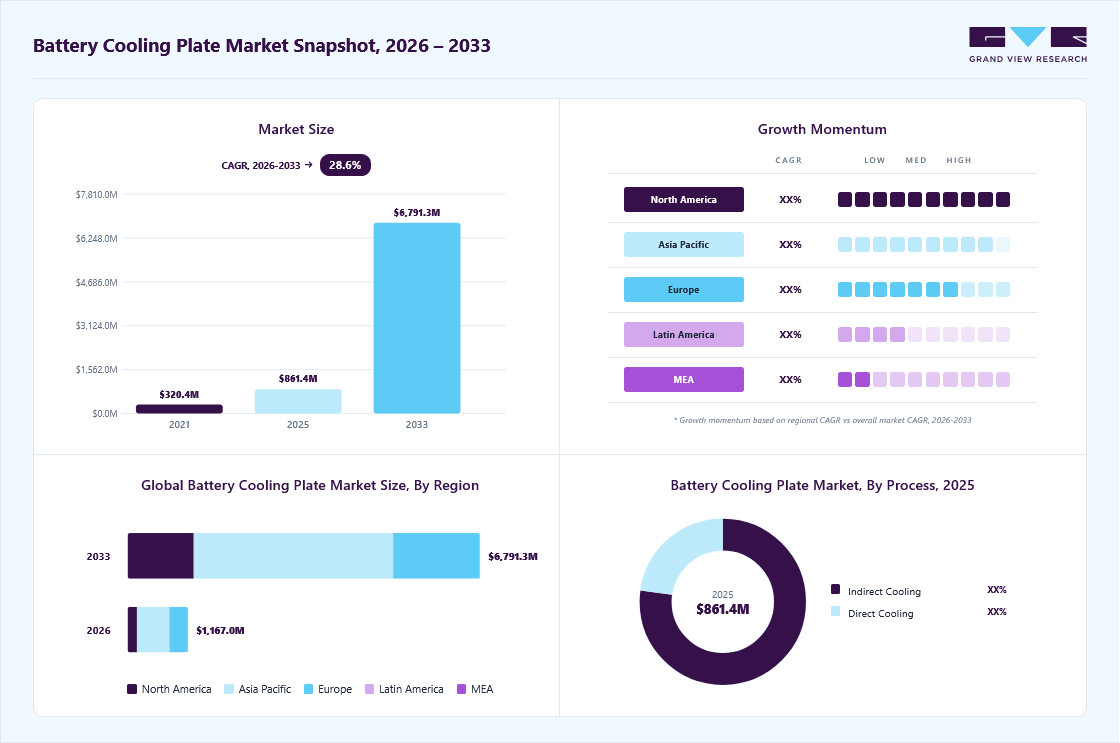Click the North America legend swatch

click(x=132, y=689)
